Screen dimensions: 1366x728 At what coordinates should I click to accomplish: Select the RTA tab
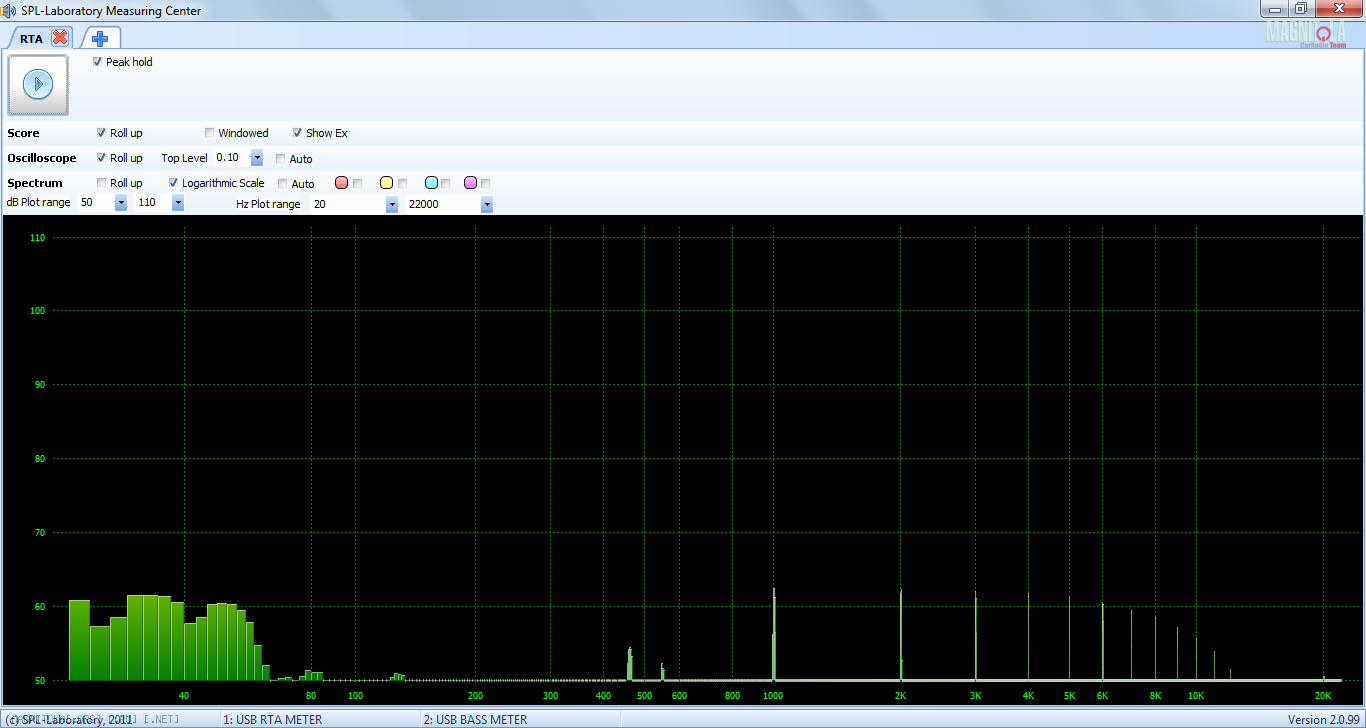(x=31, y=39)
